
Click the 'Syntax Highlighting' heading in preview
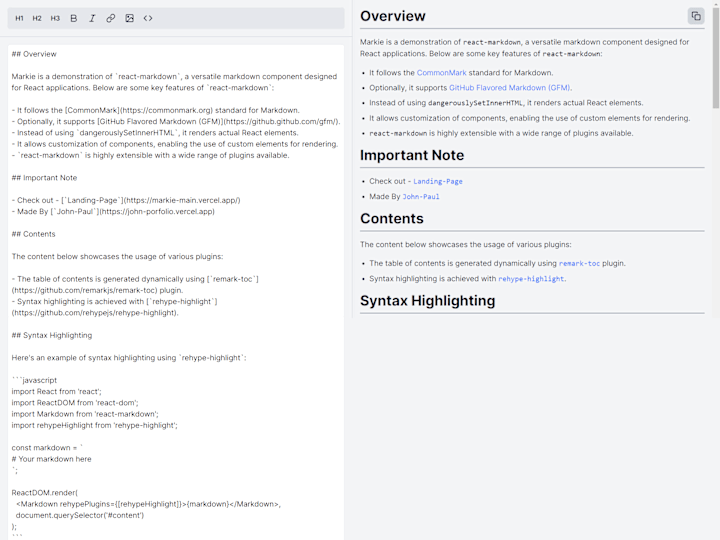point(428,301)
